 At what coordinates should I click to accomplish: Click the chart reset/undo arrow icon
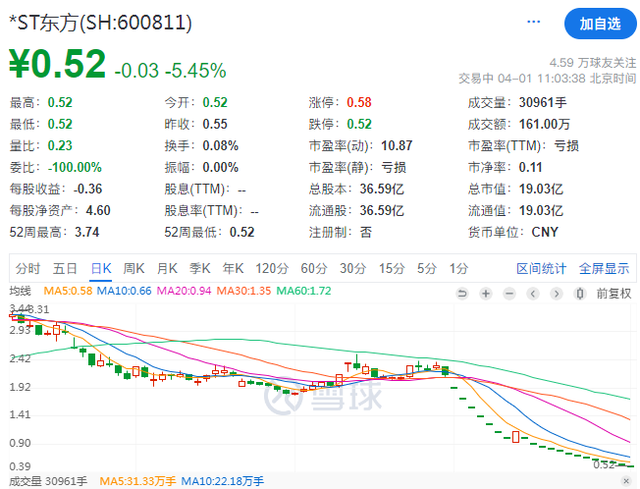point(462,293)
